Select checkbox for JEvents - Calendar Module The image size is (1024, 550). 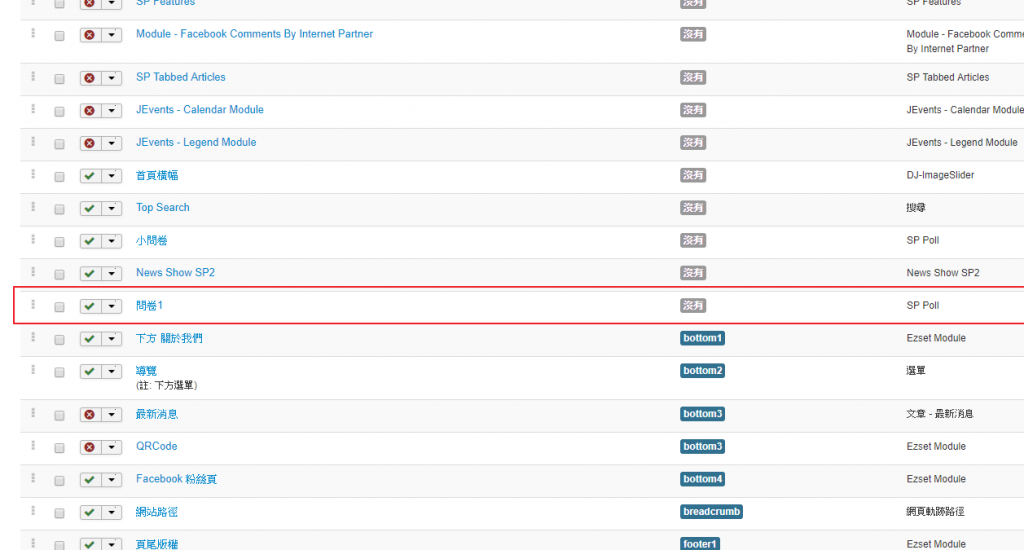click(59, 111)
